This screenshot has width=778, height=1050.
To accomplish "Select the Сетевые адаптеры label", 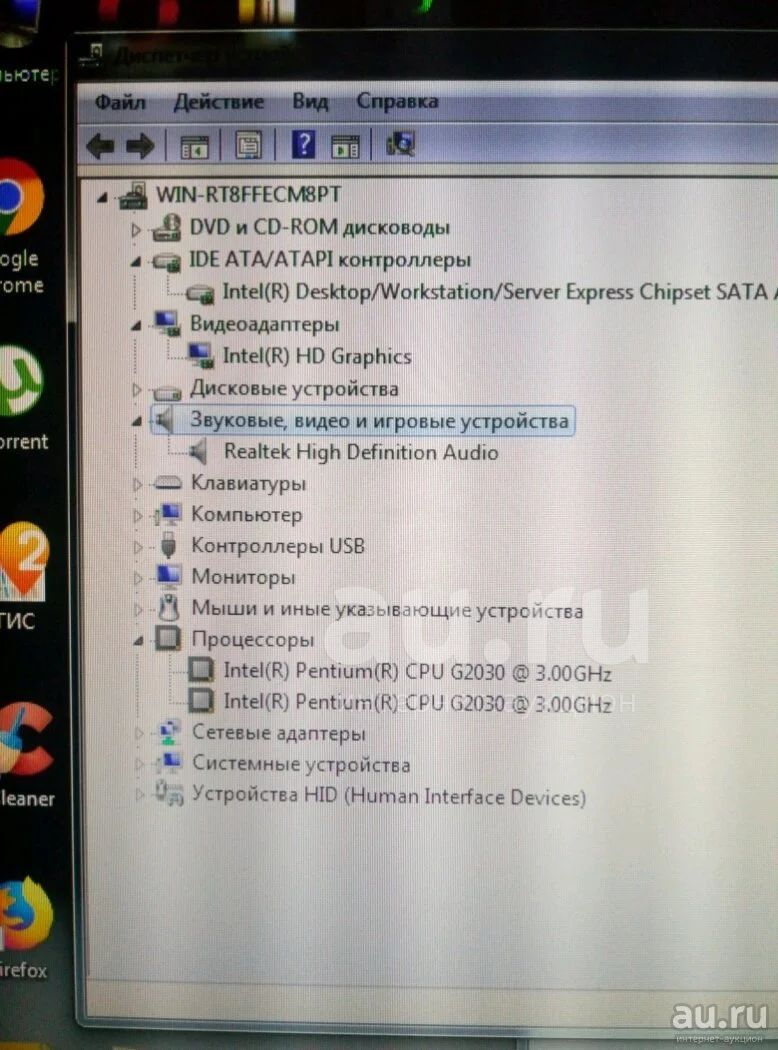I will (279, 733).
